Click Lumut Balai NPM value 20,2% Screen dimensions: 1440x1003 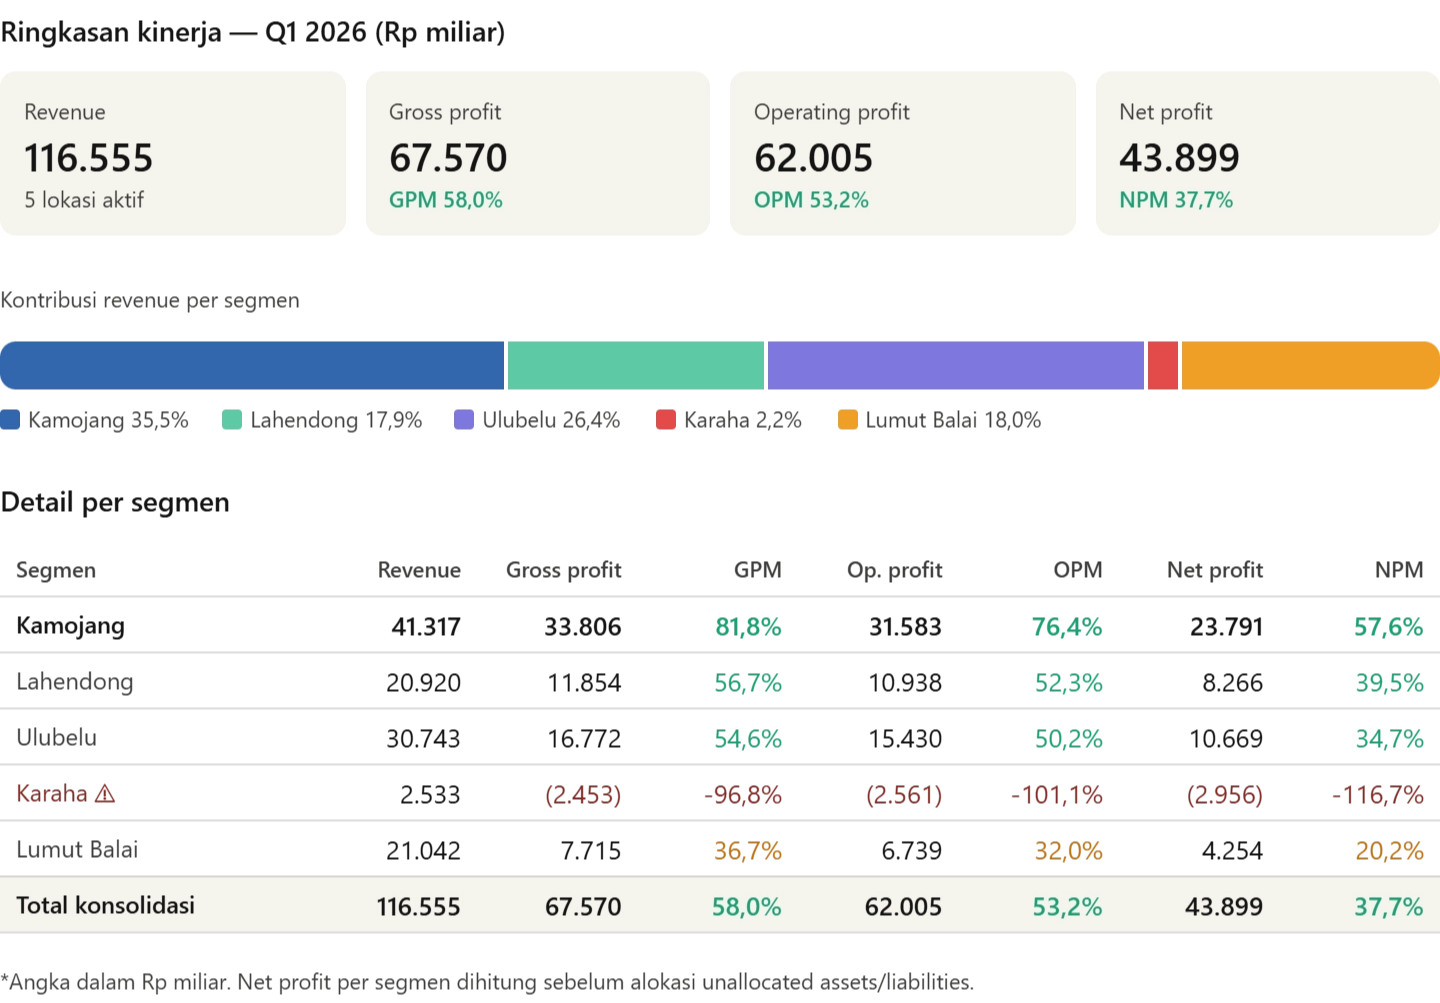(x=1390, y=851)
